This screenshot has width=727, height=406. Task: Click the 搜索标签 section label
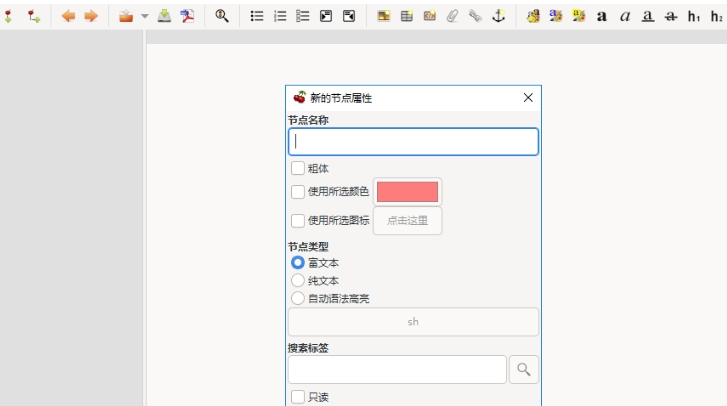(x=308, y=348)
